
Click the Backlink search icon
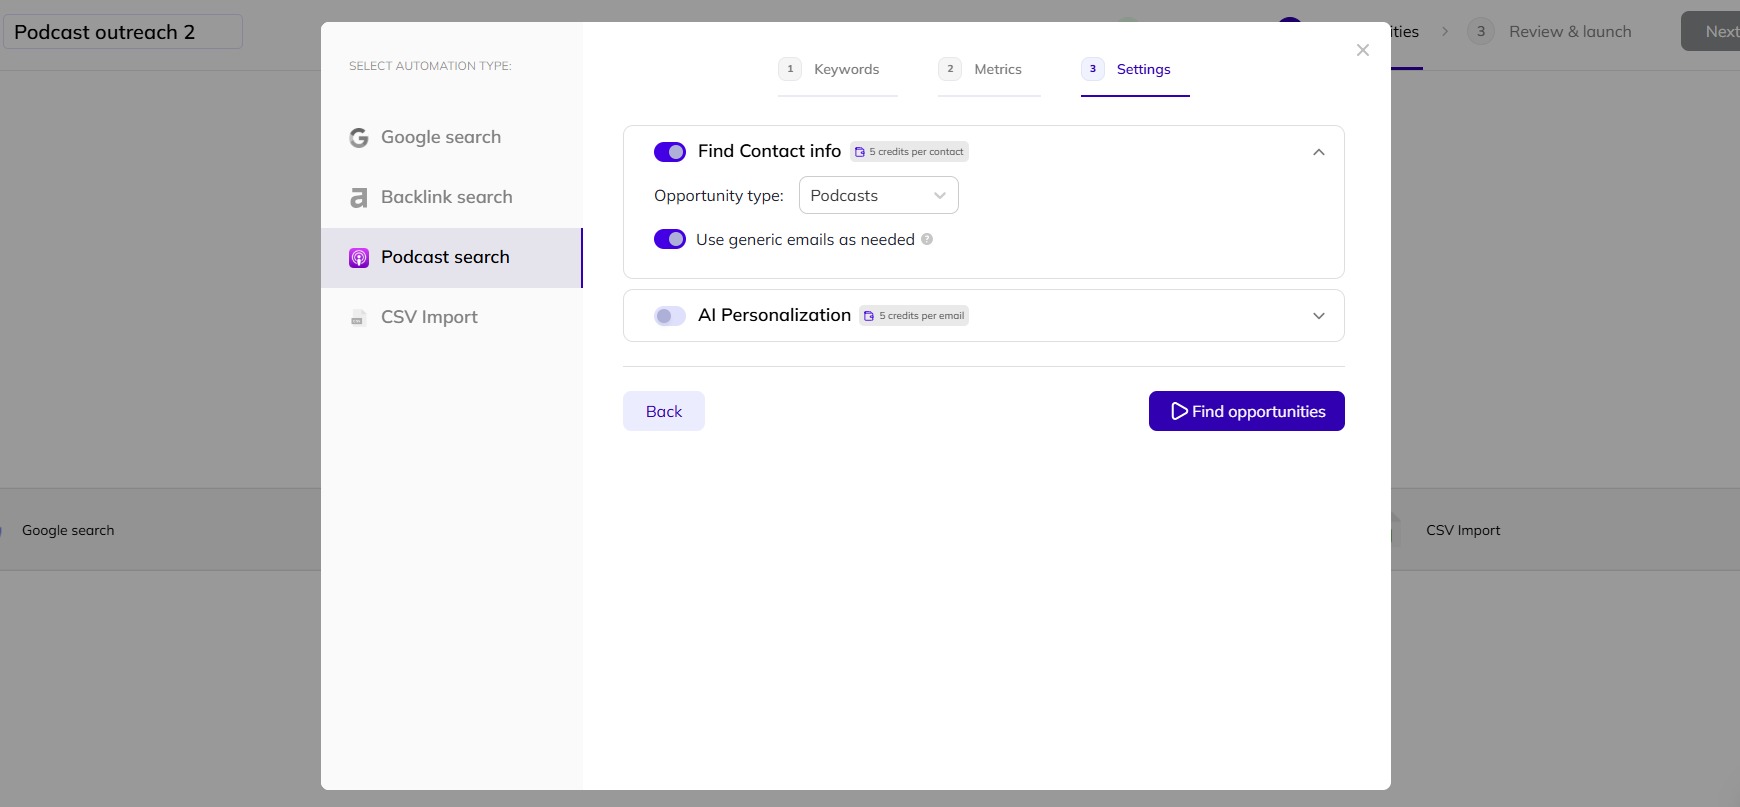pyautogui.click(x=359, y=198)
